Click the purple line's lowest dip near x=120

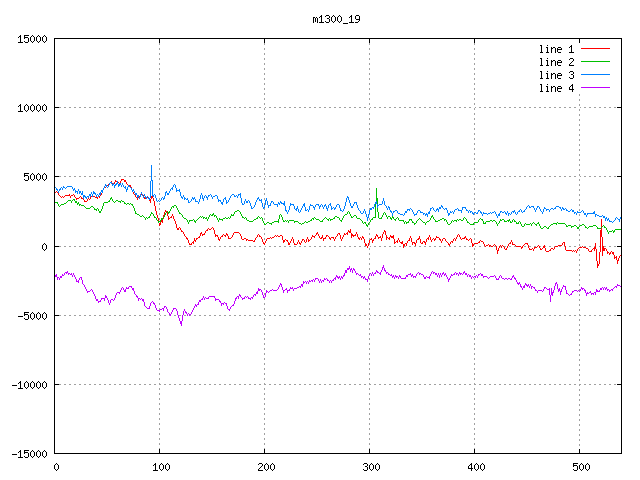coord(181,324)
